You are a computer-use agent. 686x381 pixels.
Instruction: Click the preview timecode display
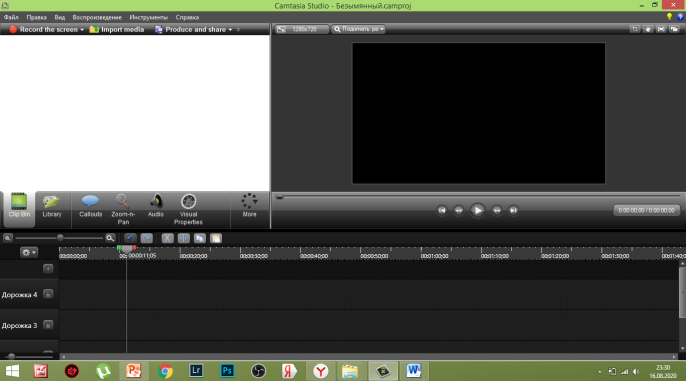point(646,210)
